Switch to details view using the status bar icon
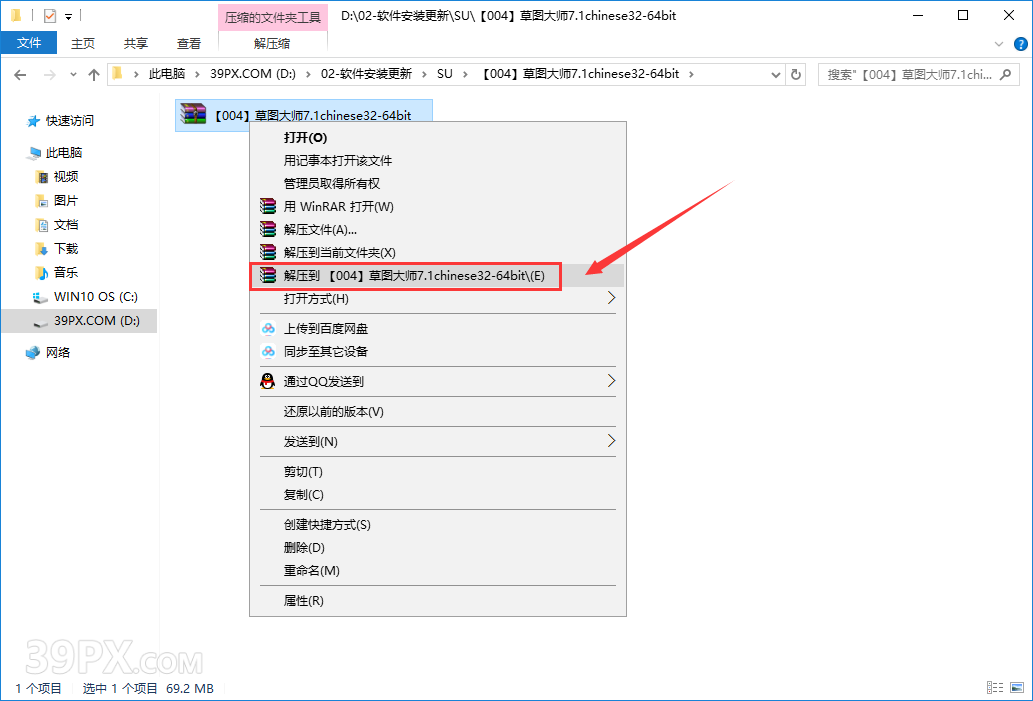The image size is (1033, 701). [x=994, y=687]
